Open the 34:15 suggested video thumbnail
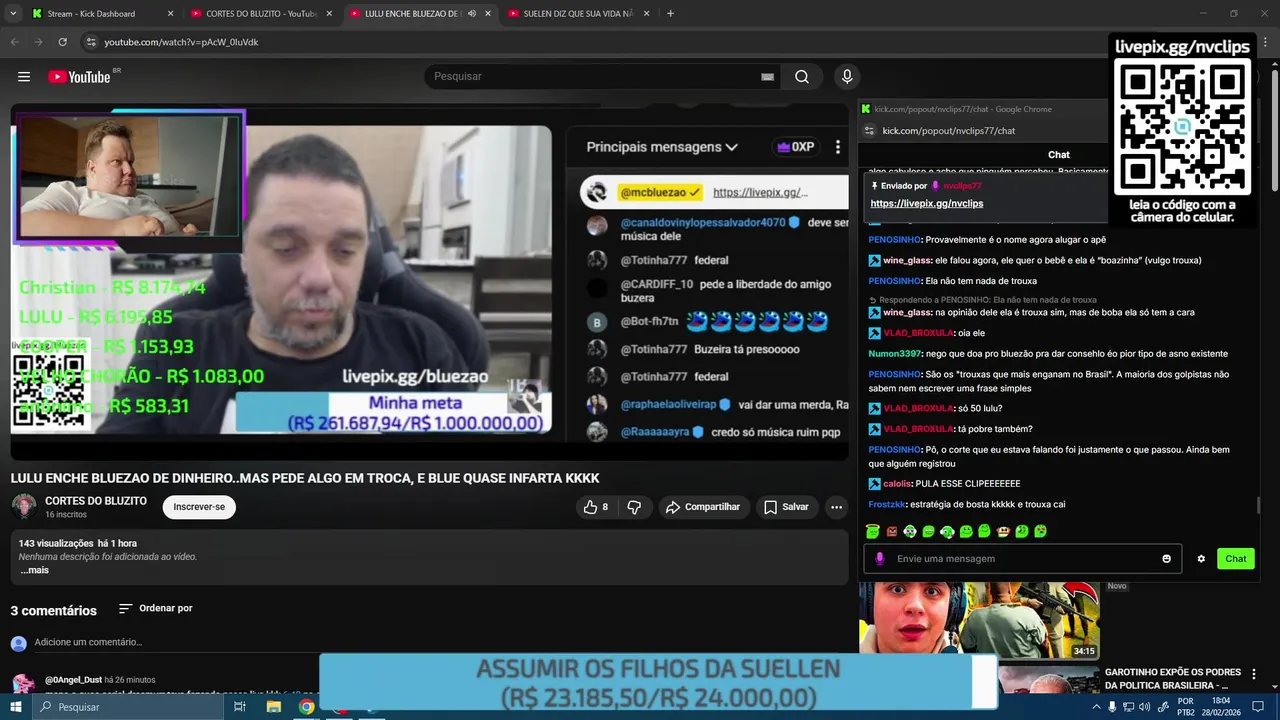The width and height of the screenshot is (1280, 720). pos(979,620)
